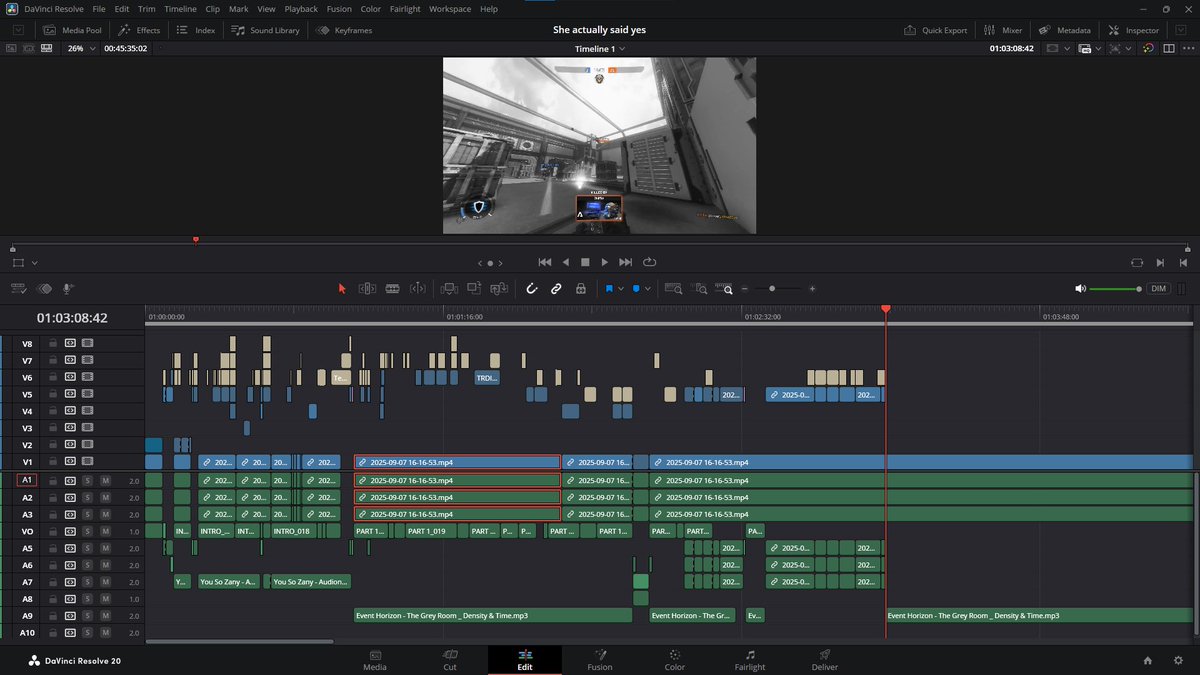Image resolution: width=1200 pixels, height=675 pixels.
Task: Activate the Trim Edit Mode tool
Action: pyautogui.click(x=367, y=288)
